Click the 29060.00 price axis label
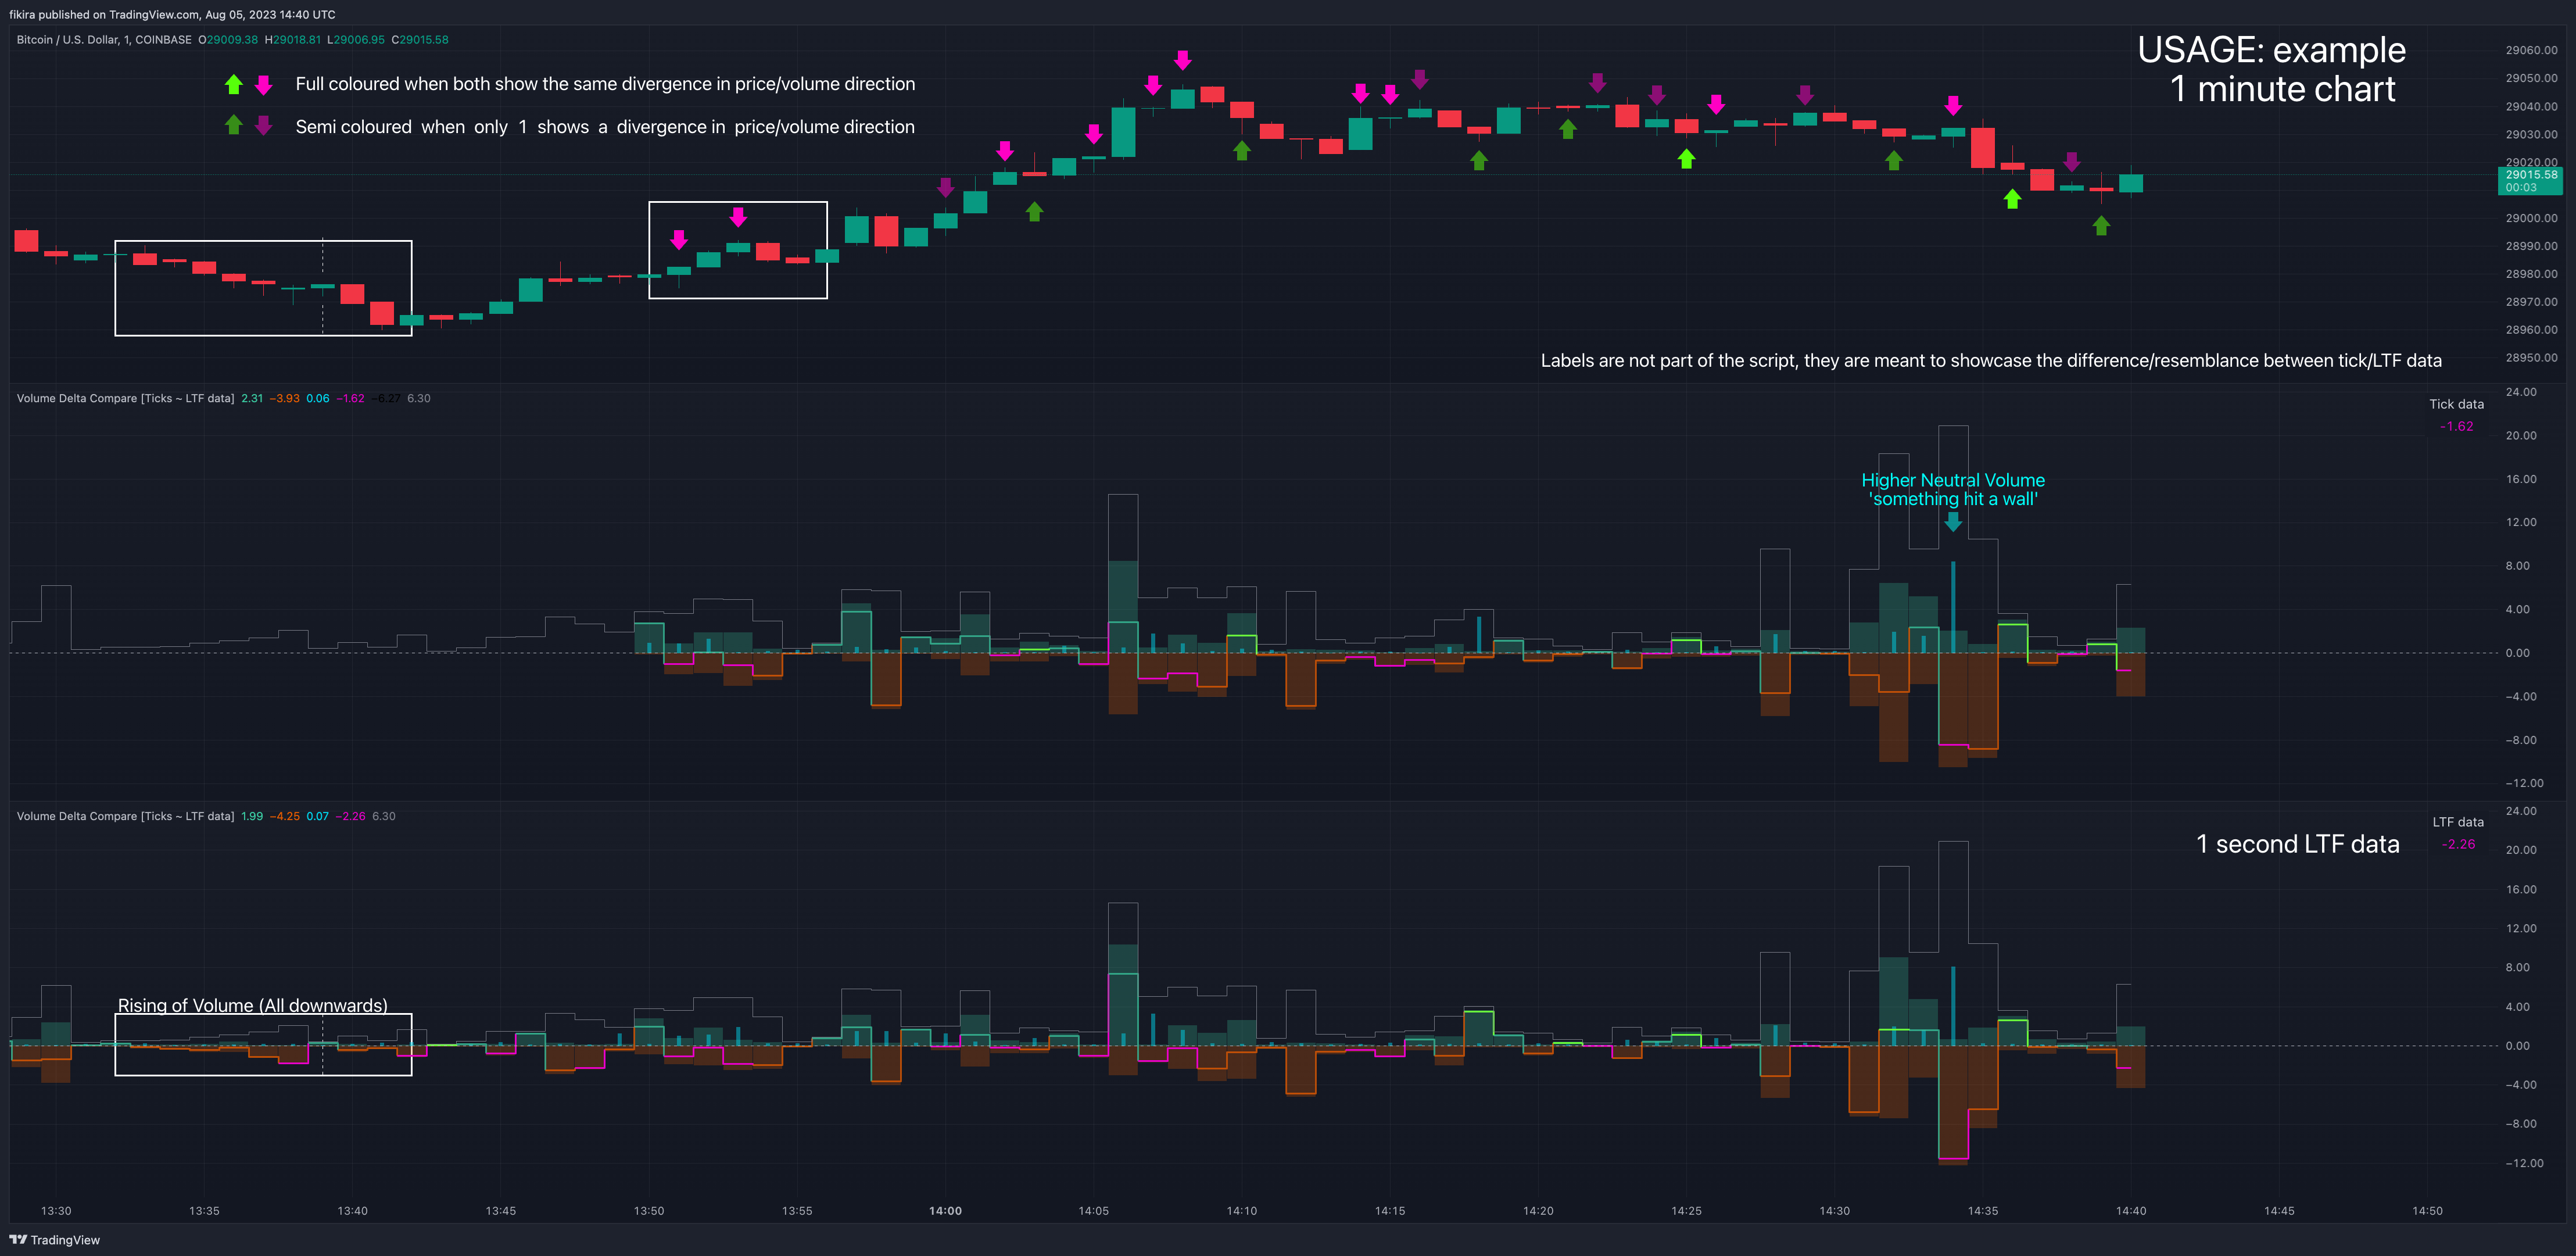Screen dimensions: 2576x1256 (2531, 50)
